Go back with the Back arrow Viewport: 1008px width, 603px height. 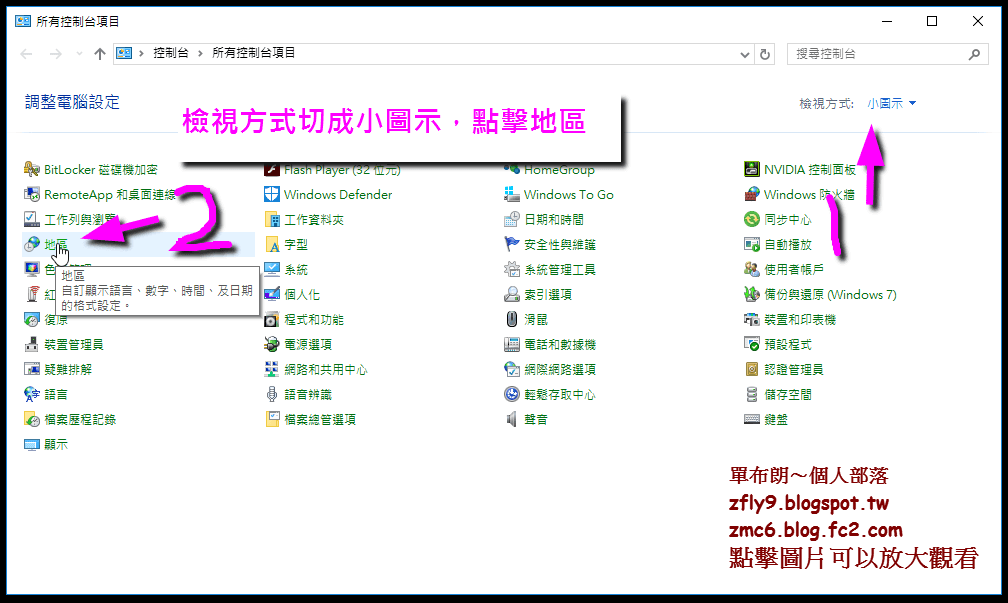tap(26, 54)
